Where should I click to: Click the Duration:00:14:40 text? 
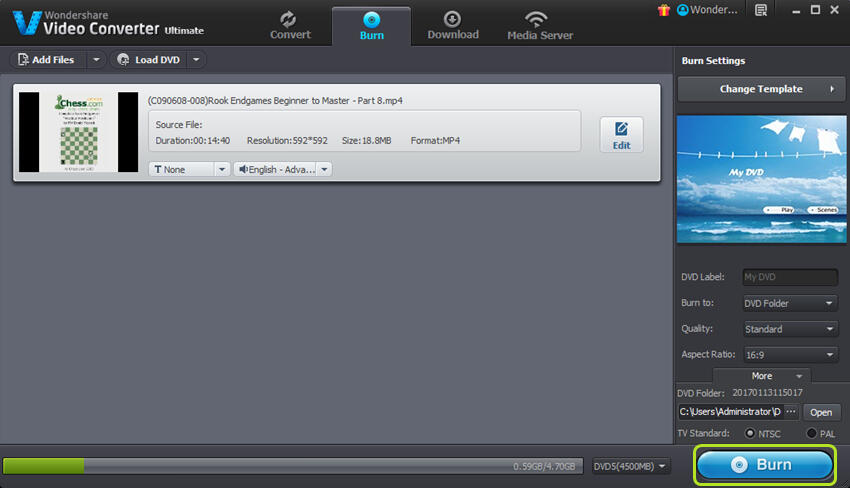point(192,140)
